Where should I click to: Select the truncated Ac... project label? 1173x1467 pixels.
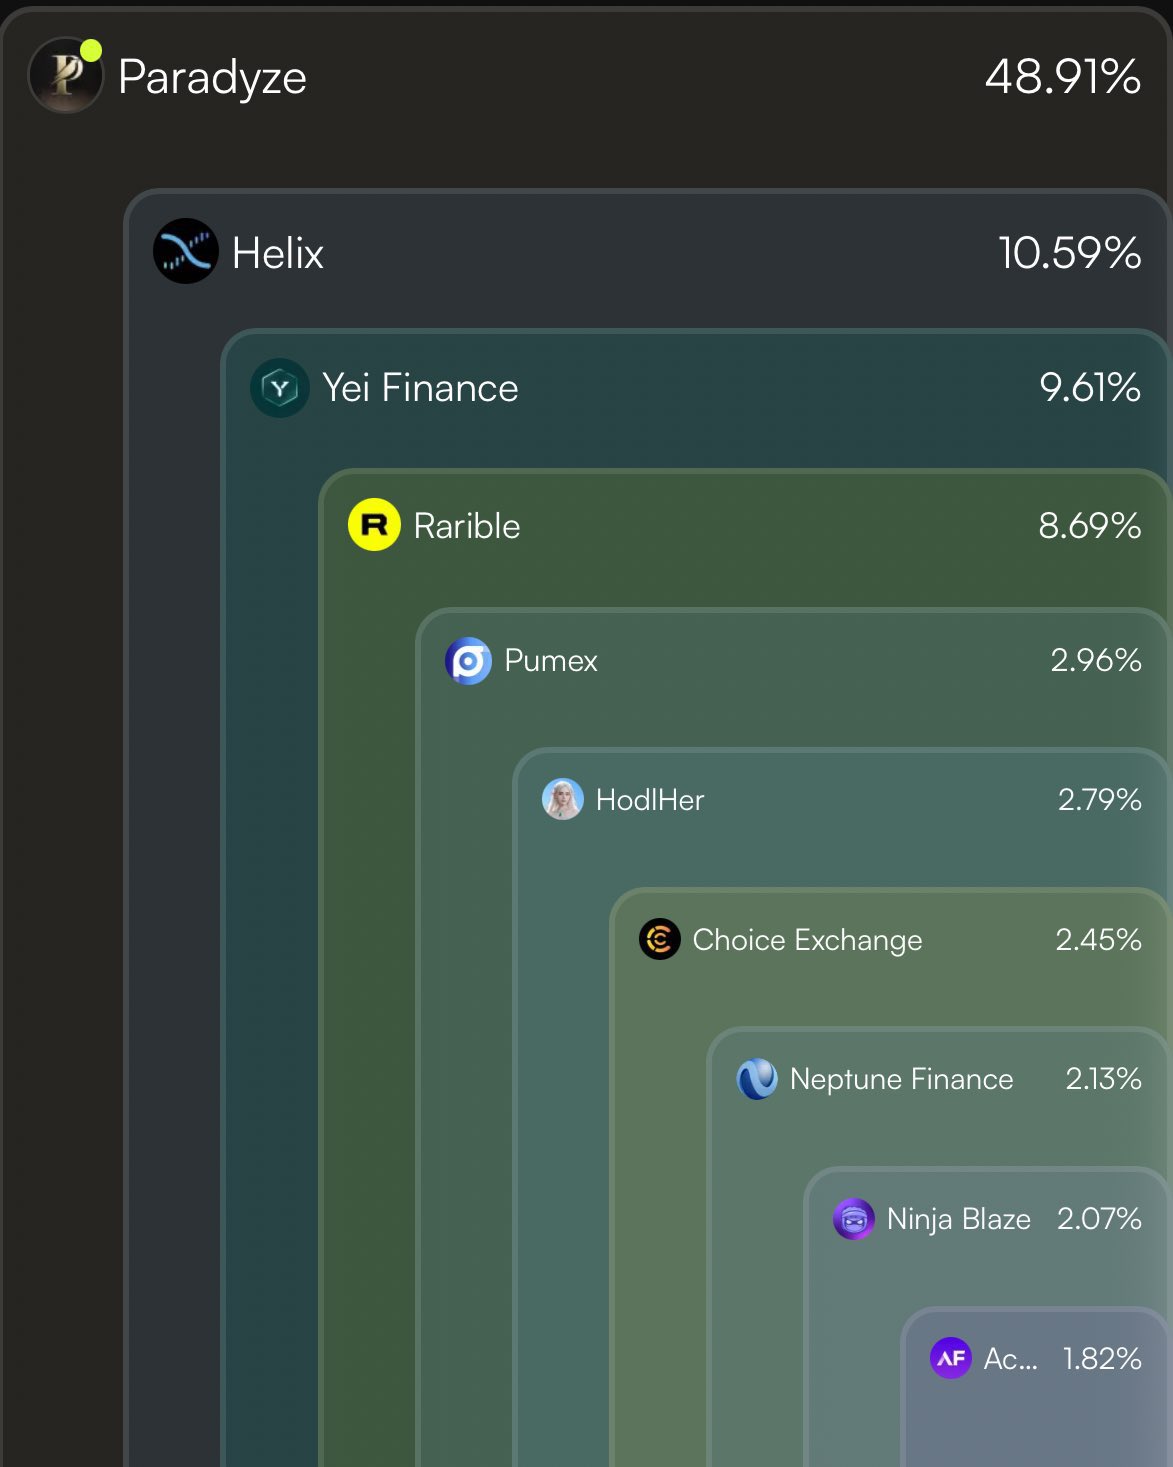click(x=1010, y=1359)
